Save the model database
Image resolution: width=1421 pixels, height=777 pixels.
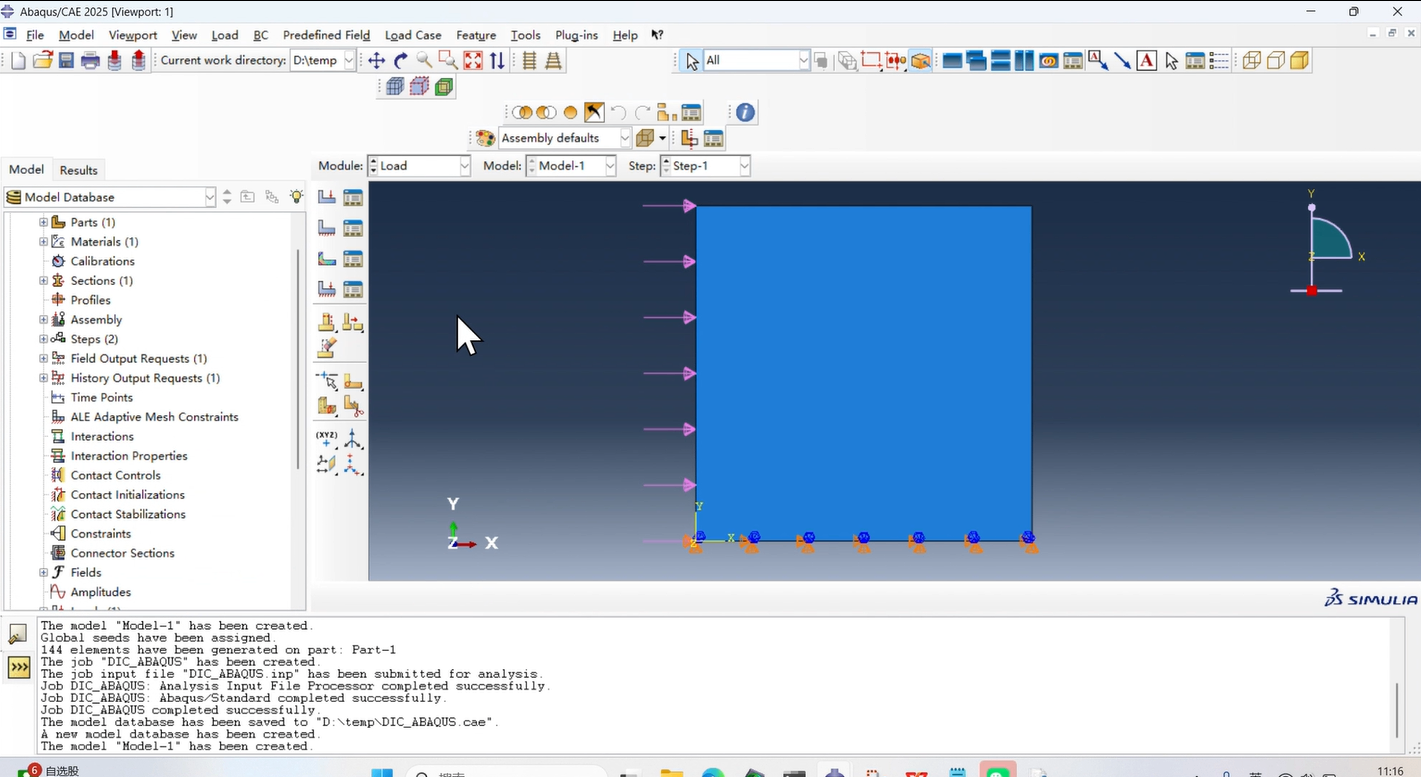(66, 61)
